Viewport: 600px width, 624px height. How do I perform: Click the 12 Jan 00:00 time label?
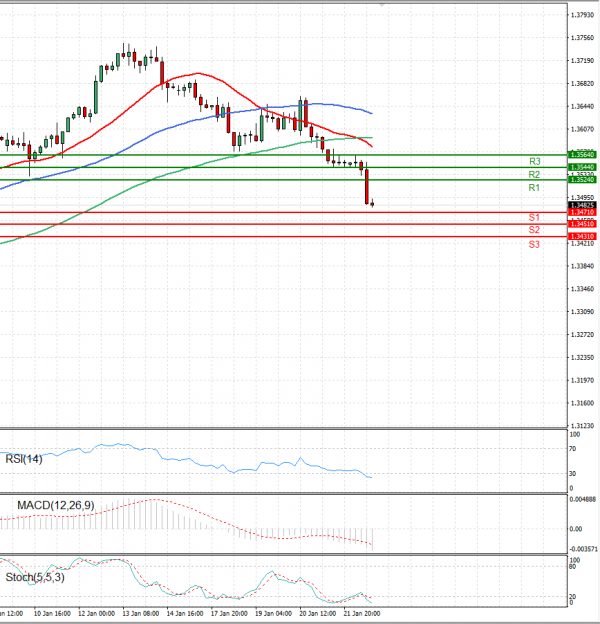97,613
